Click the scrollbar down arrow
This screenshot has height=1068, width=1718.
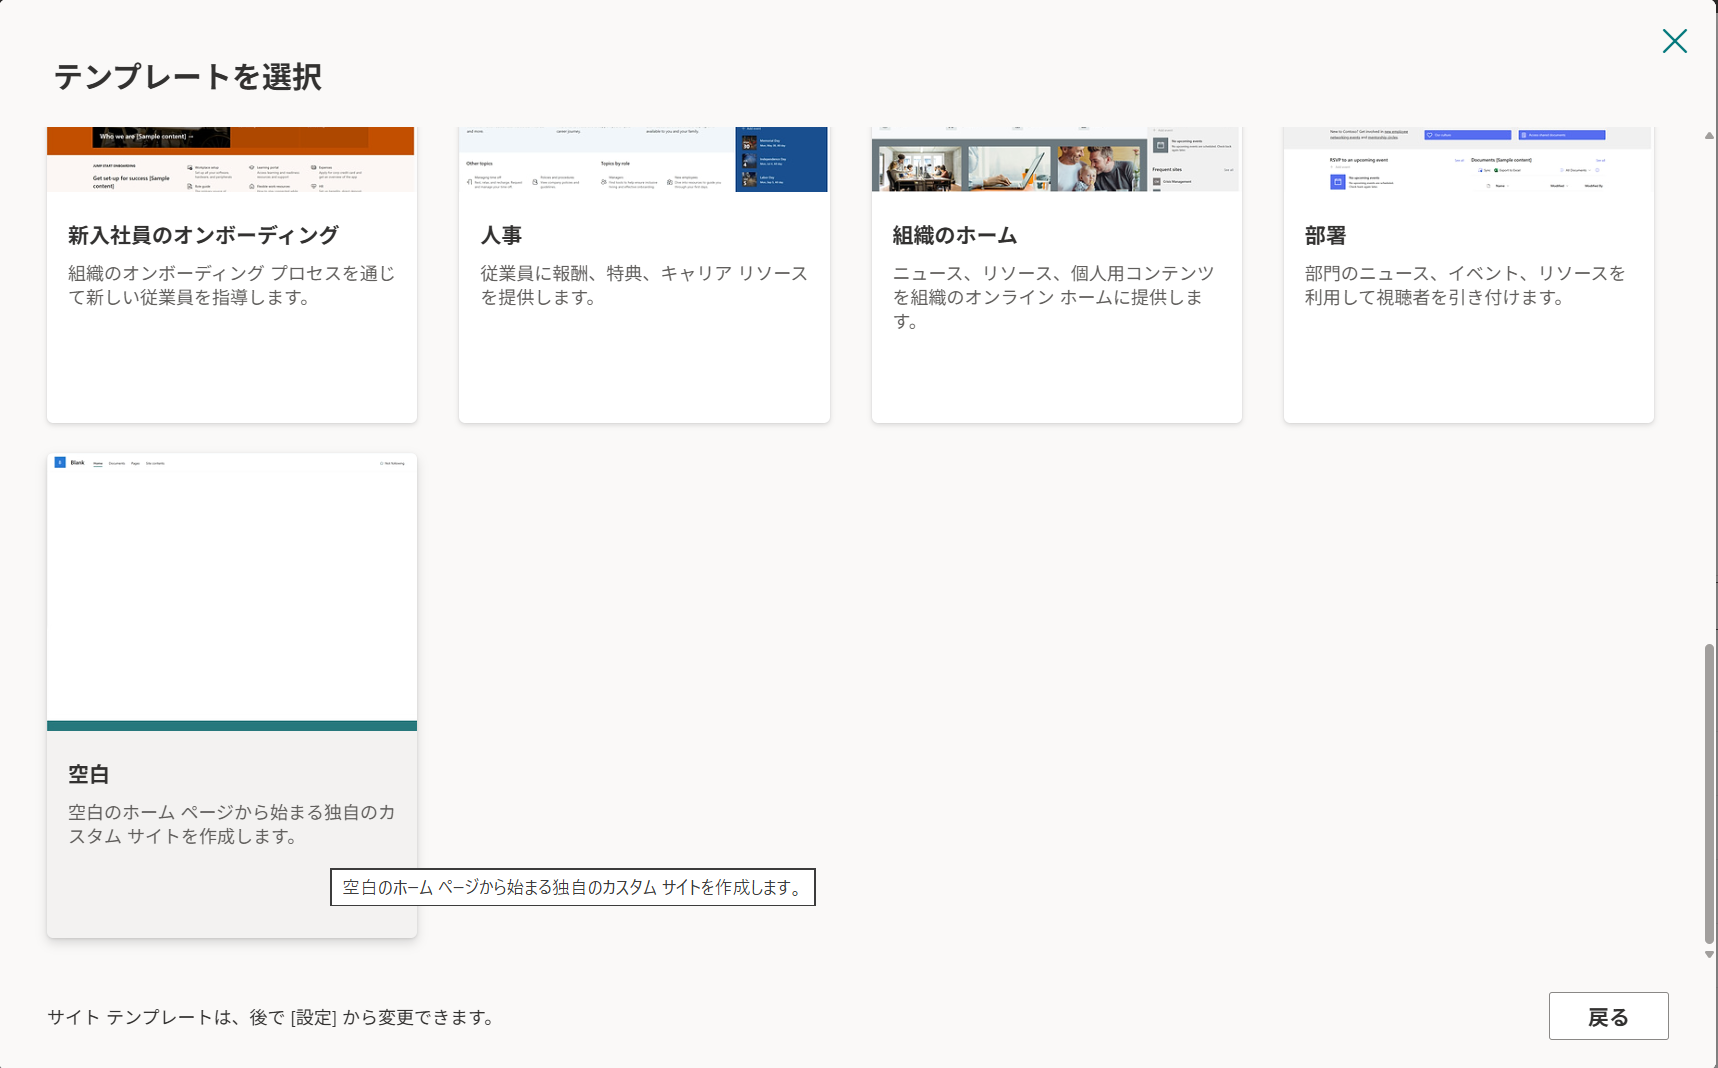tap(1709, 954)
